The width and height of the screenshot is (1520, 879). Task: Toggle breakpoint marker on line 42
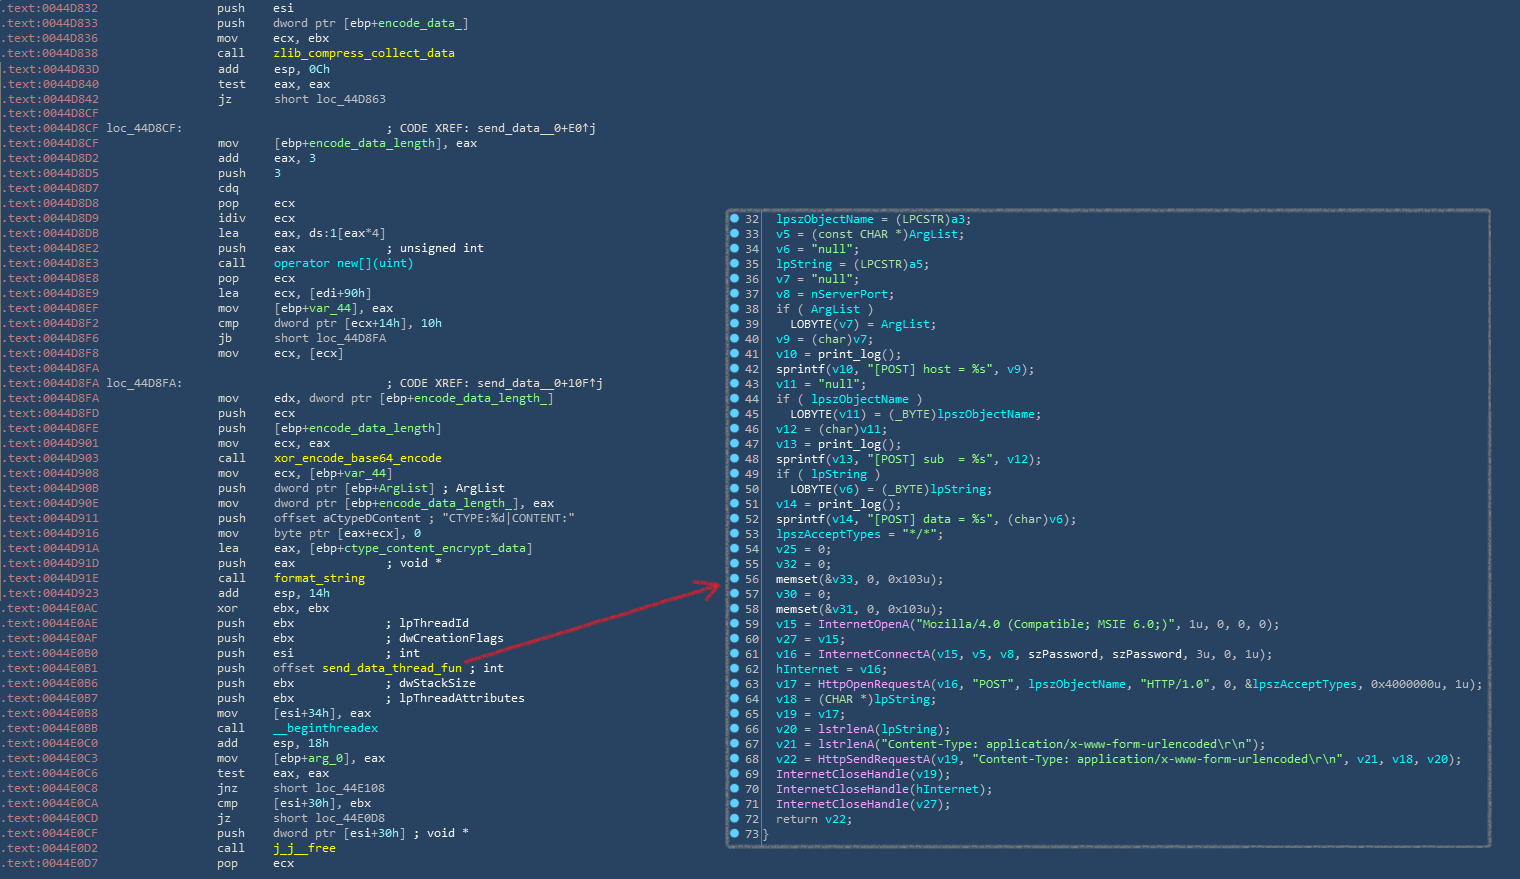click(x=734, y=369)
